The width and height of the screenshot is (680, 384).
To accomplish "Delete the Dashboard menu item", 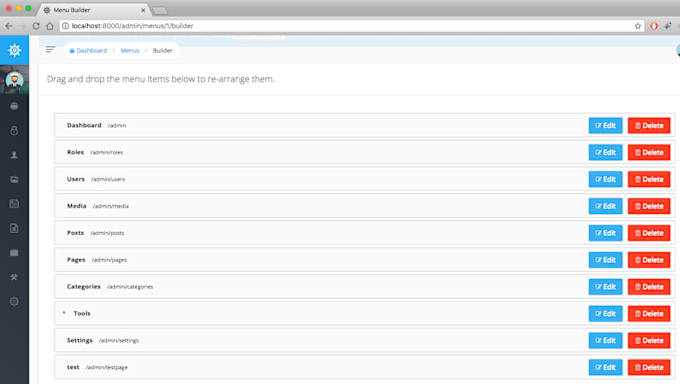I will (649, 125).
